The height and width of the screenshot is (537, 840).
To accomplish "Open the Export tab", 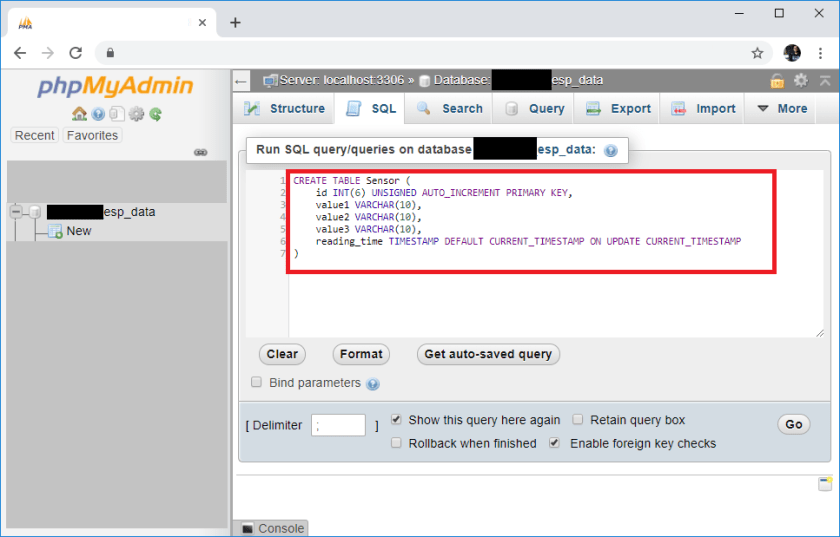I will point(619,109).
